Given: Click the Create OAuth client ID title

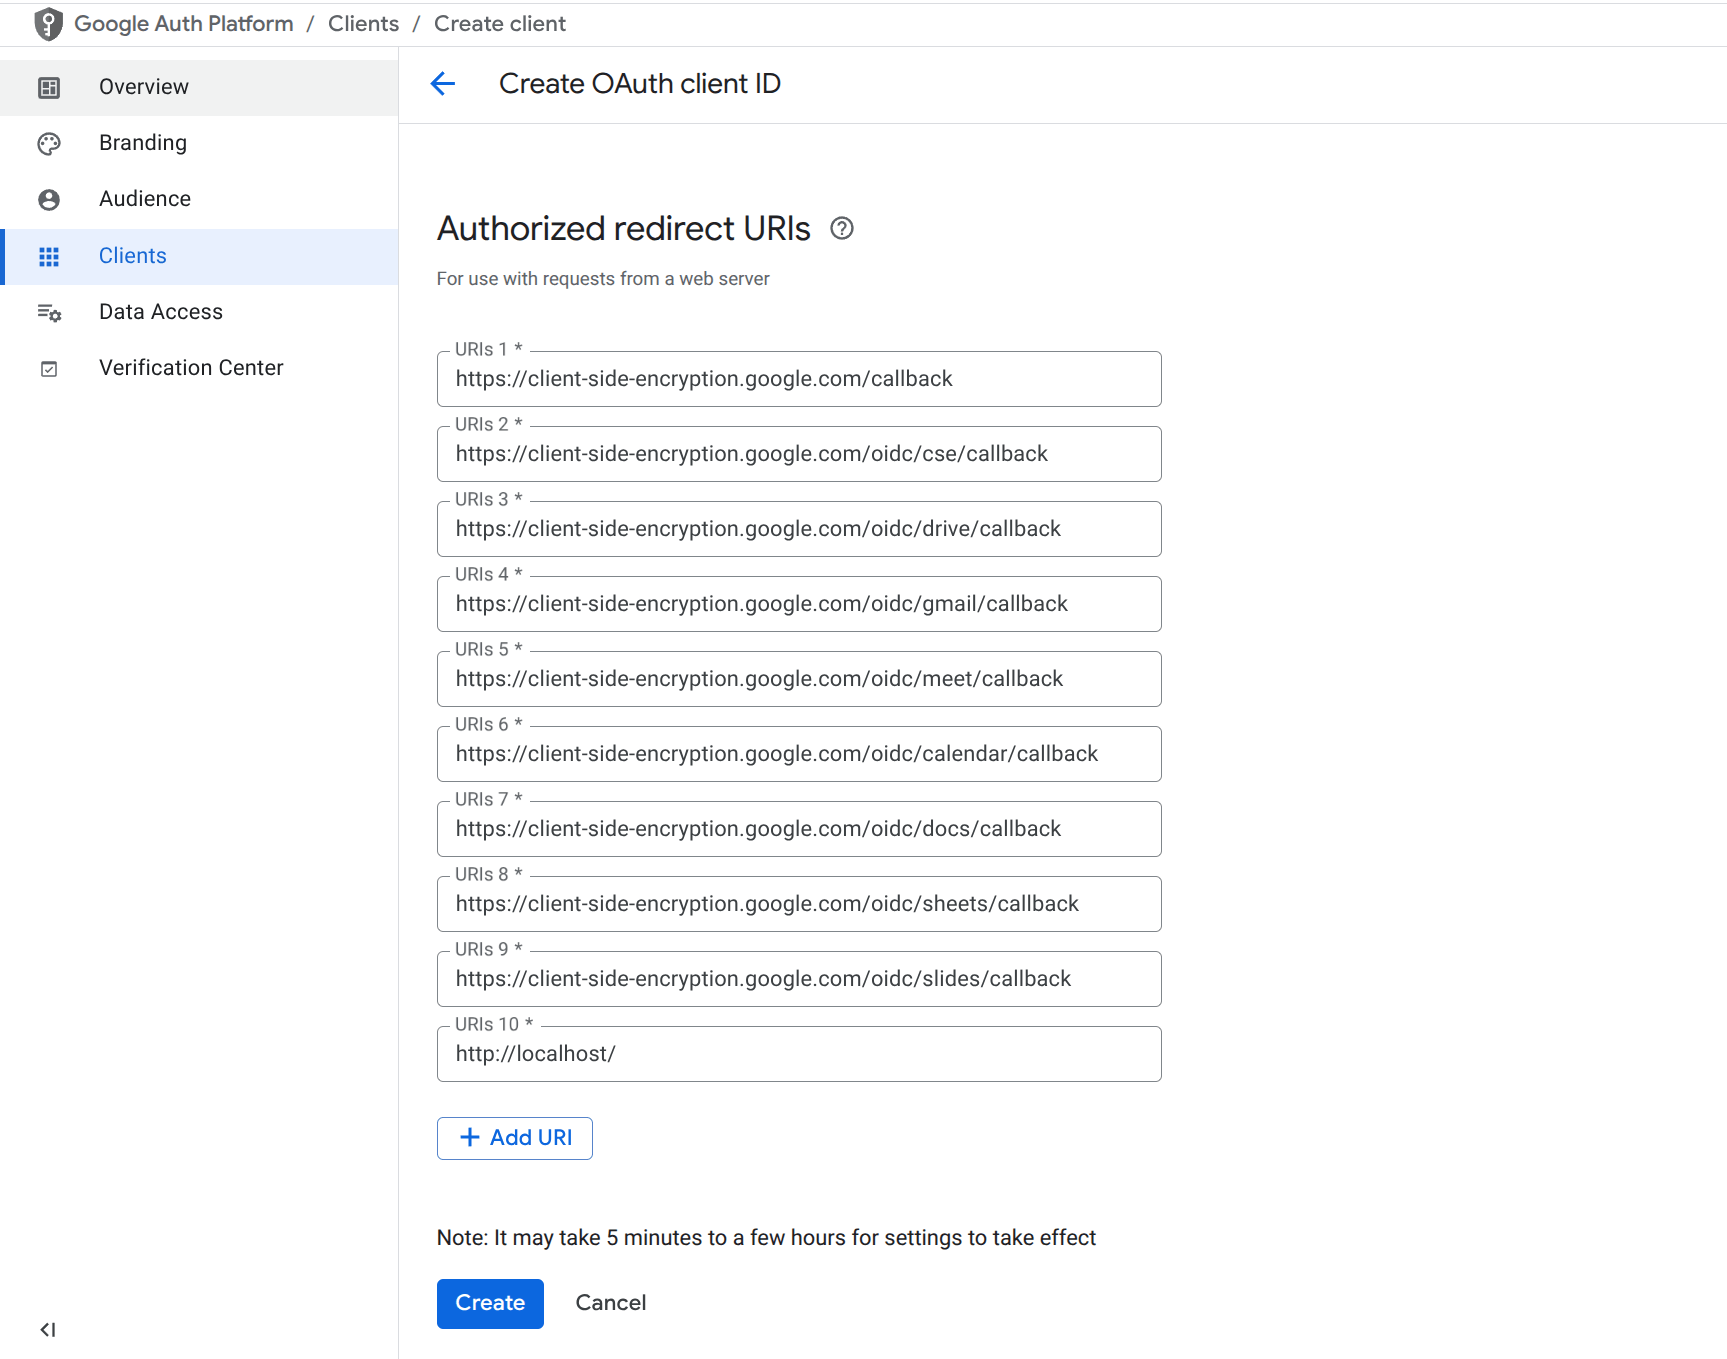Looking at the screenshot, I should [x=640, y=84].
